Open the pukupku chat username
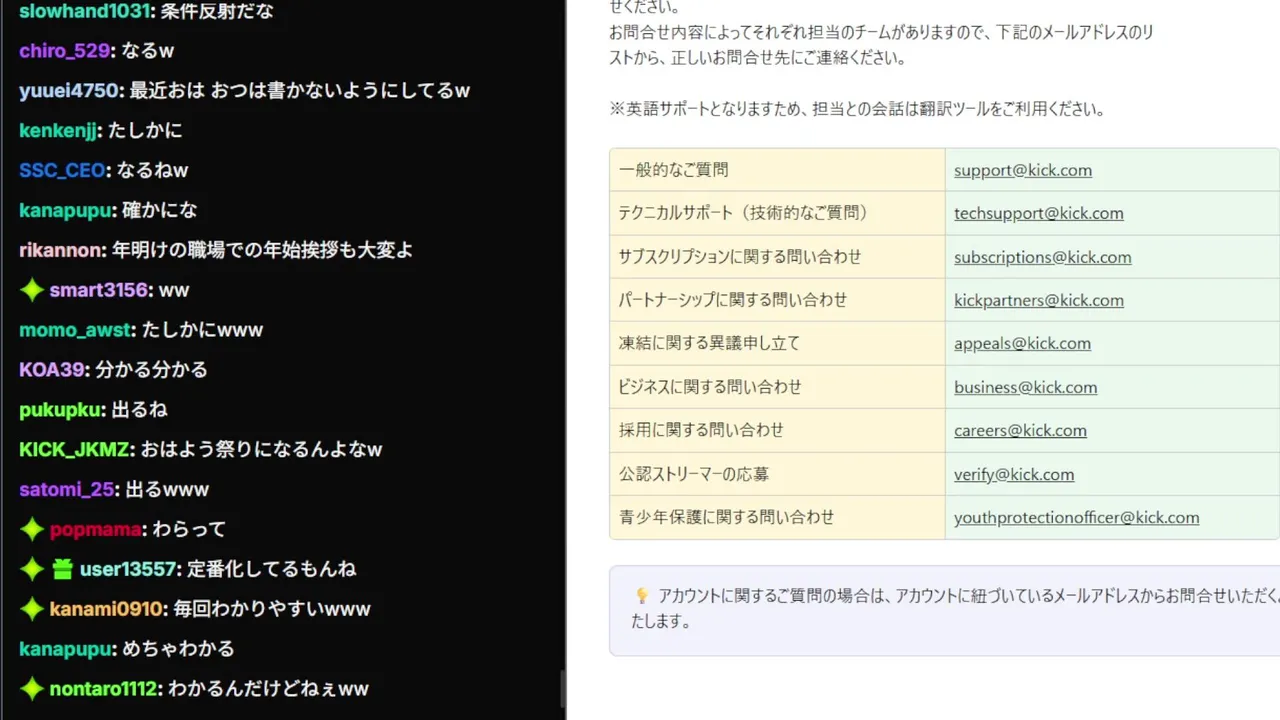Viewport: 1280px width, 720px height. pos(61,410)
